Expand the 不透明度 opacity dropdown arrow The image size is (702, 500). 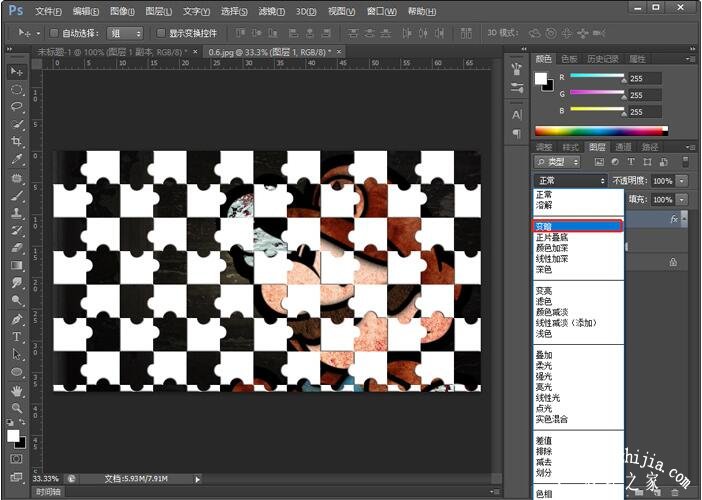(x=682, y=181)
